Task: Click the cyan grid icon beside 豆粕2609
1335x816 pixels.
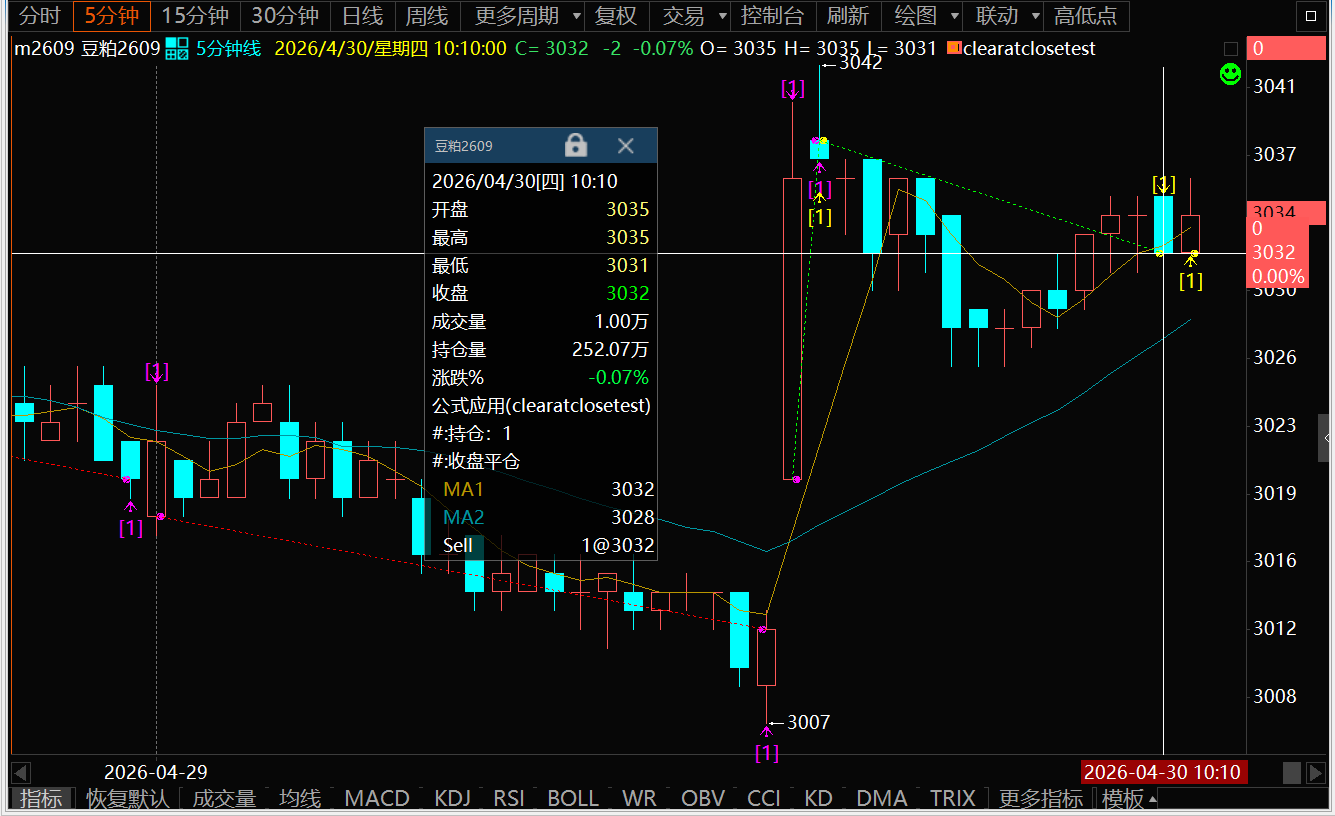Action: [177, 48]
